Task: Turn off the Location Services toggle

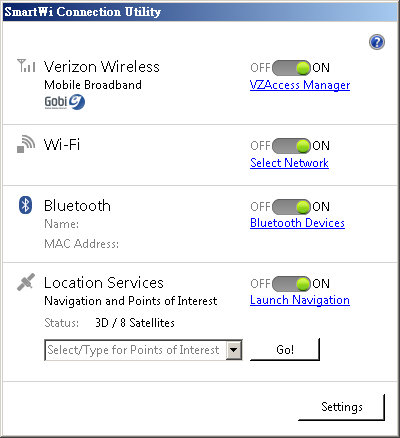Action: pos(291,284)
